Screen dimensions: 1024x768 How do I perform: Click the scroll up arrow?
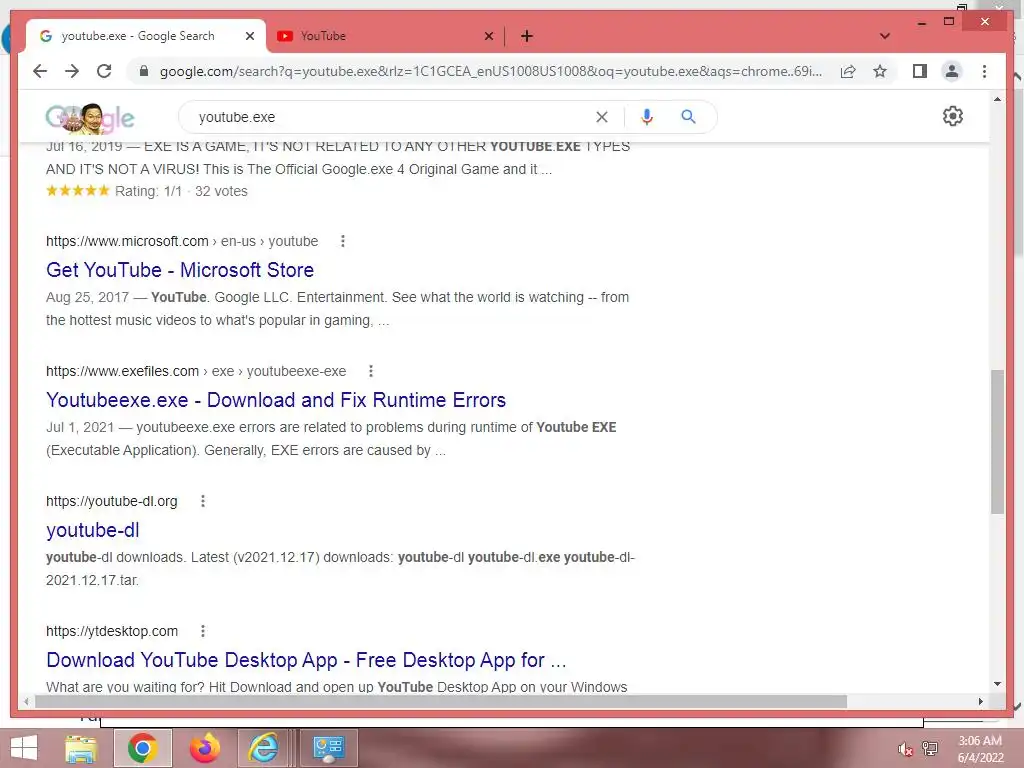pos(997,99)
